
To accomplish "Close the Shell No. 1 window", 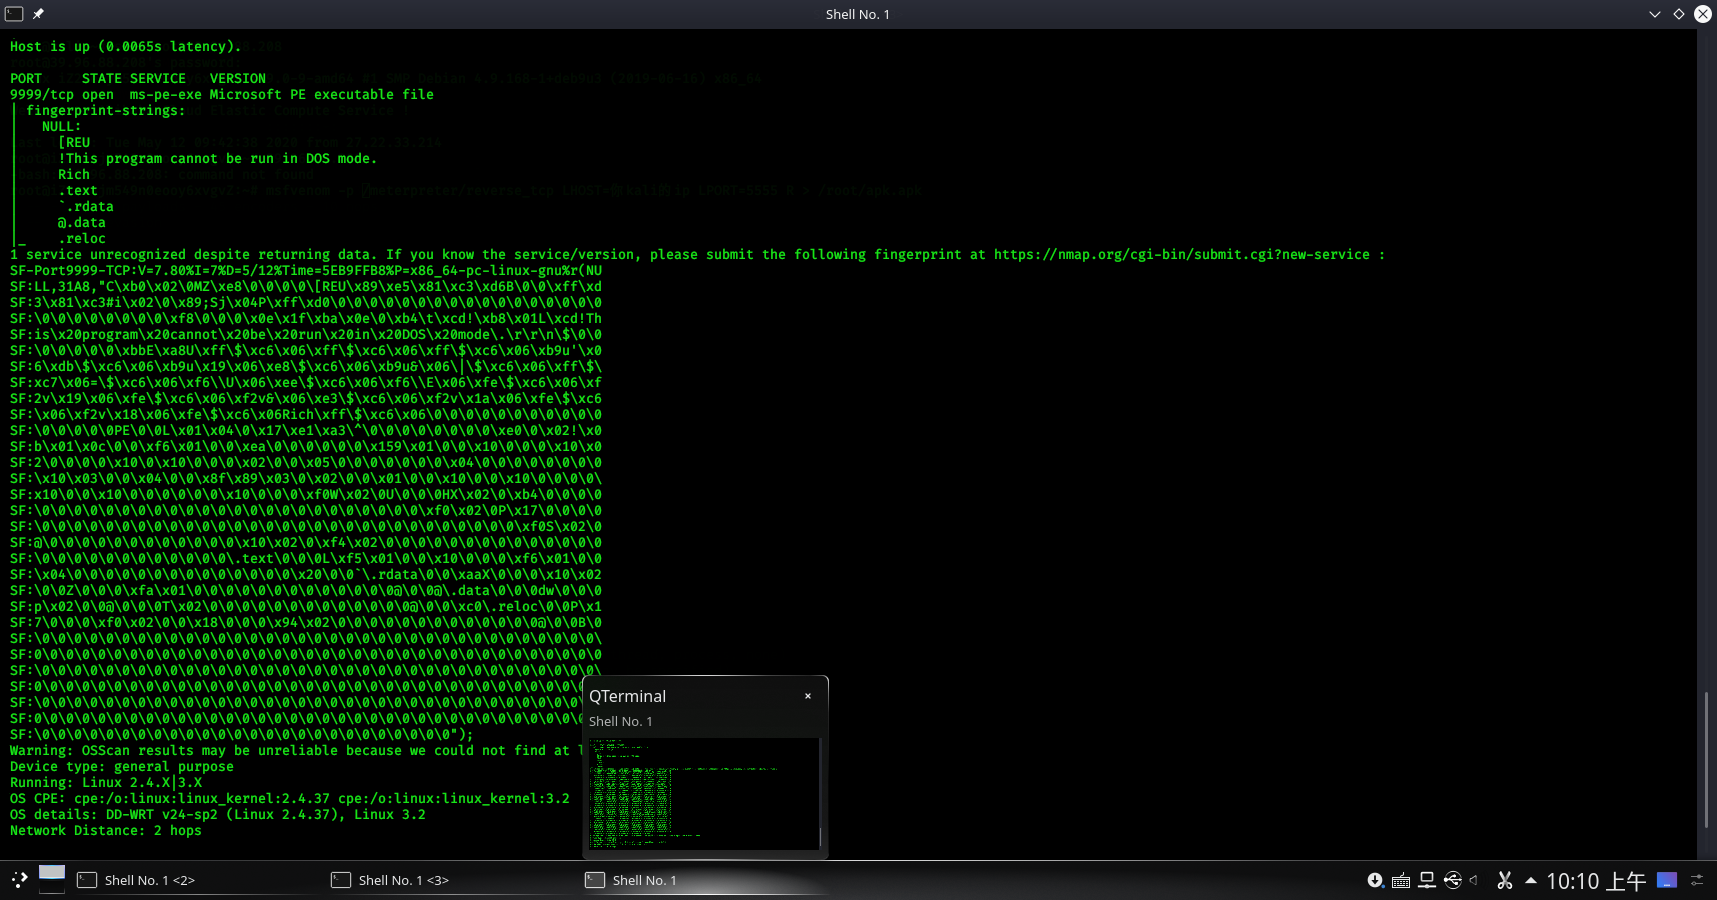I will (1703, 14).
